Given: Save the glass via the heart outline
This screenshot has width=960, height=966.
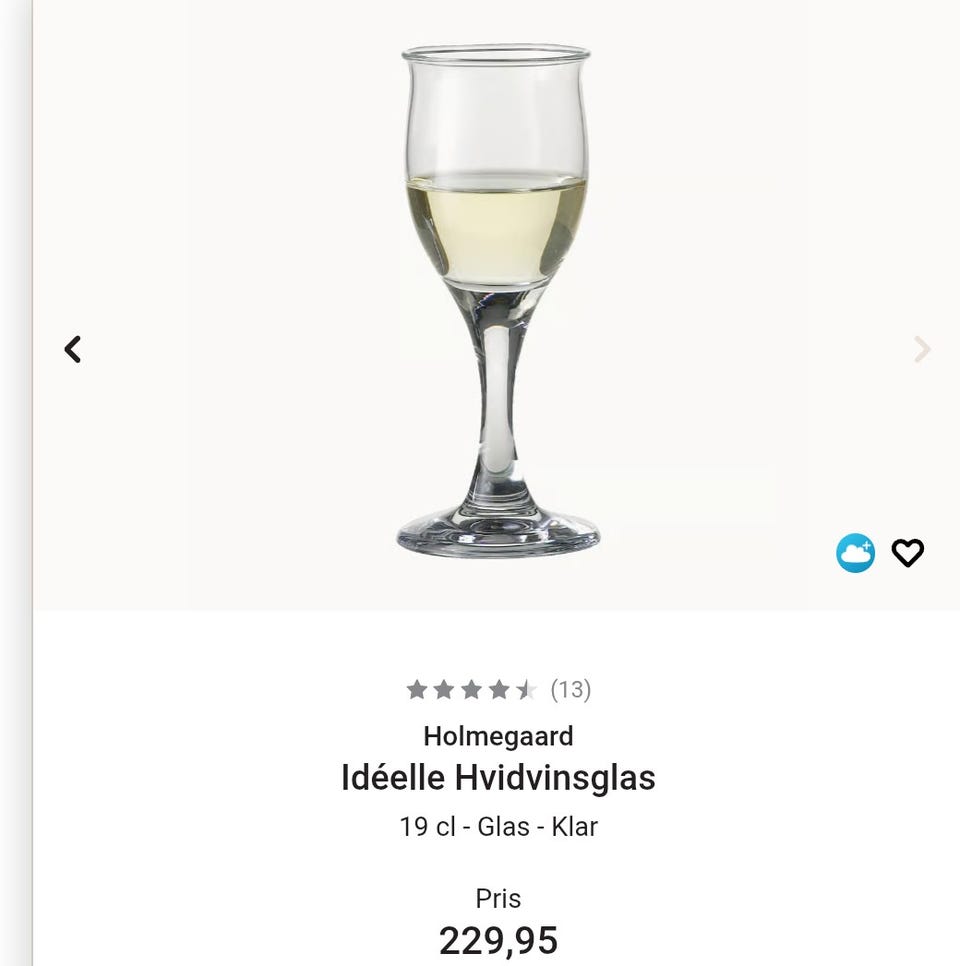Looking at the screenshot, I should 908,551.
